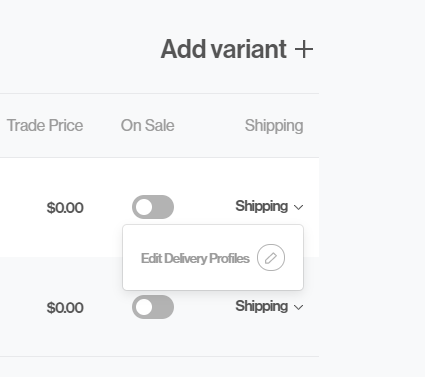
Task: Click empty area inside delivery profiles popup
Action: tap(213, 282)
